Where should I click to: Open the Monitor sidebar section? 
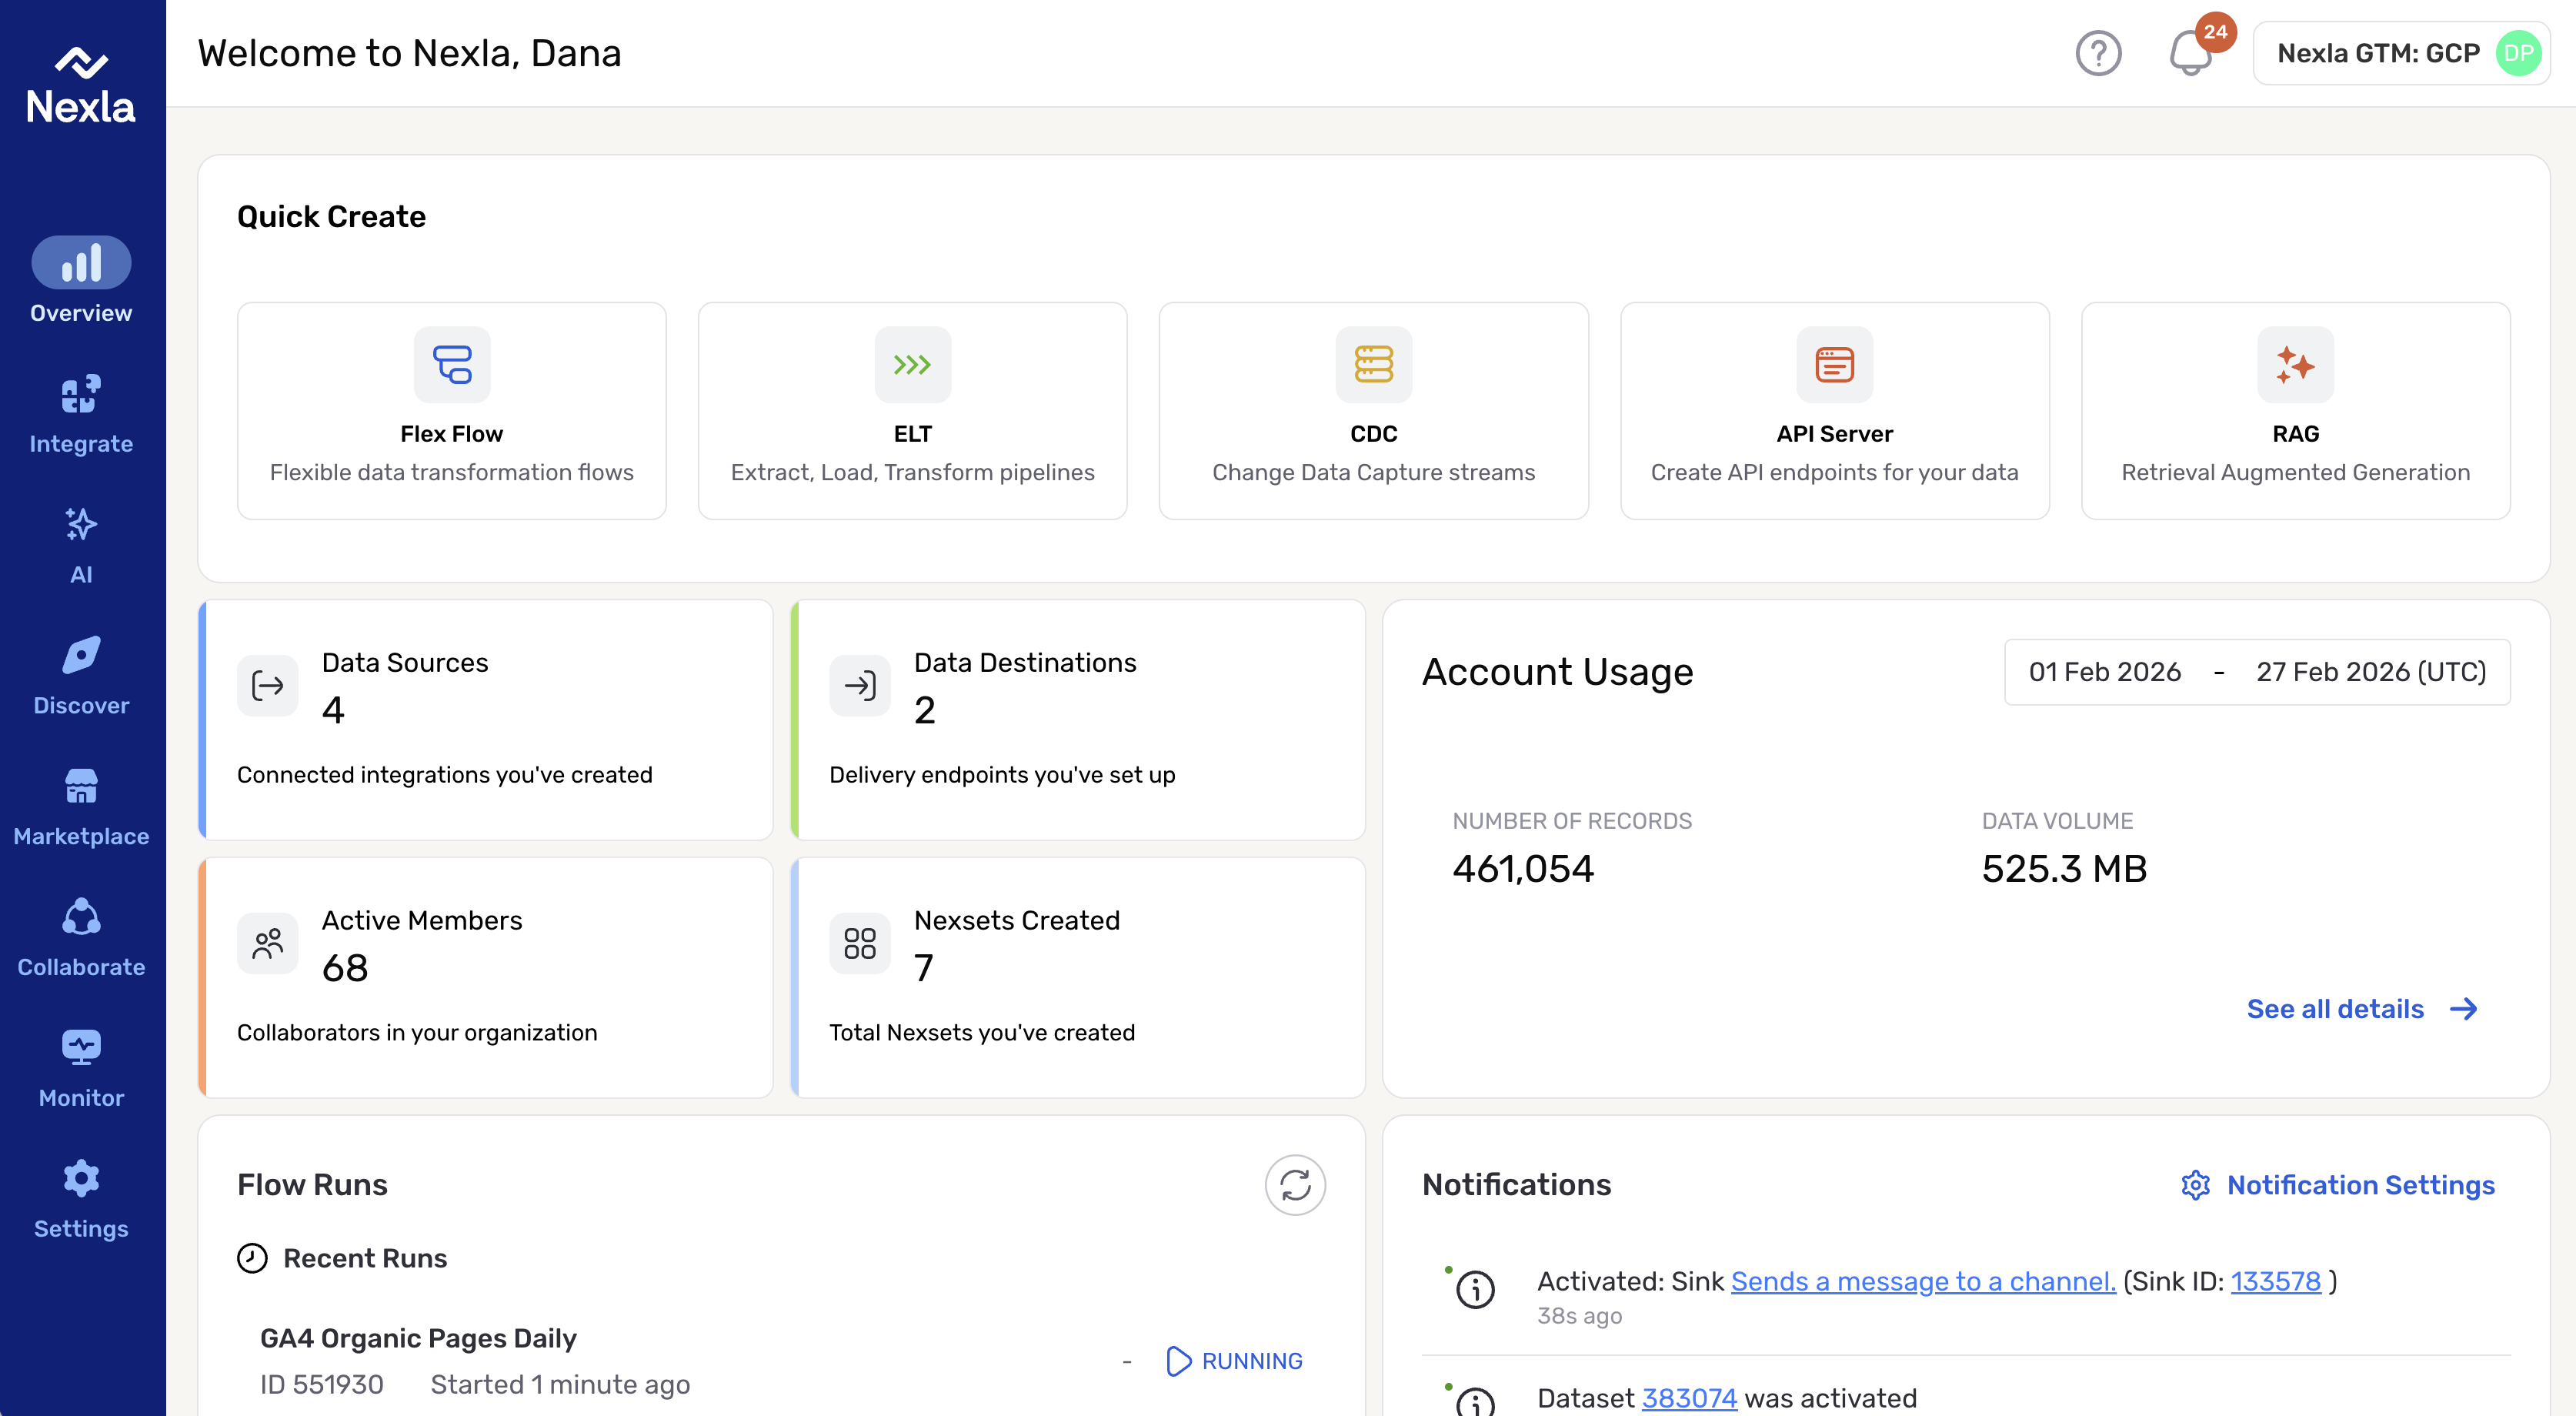(81, 1068)
